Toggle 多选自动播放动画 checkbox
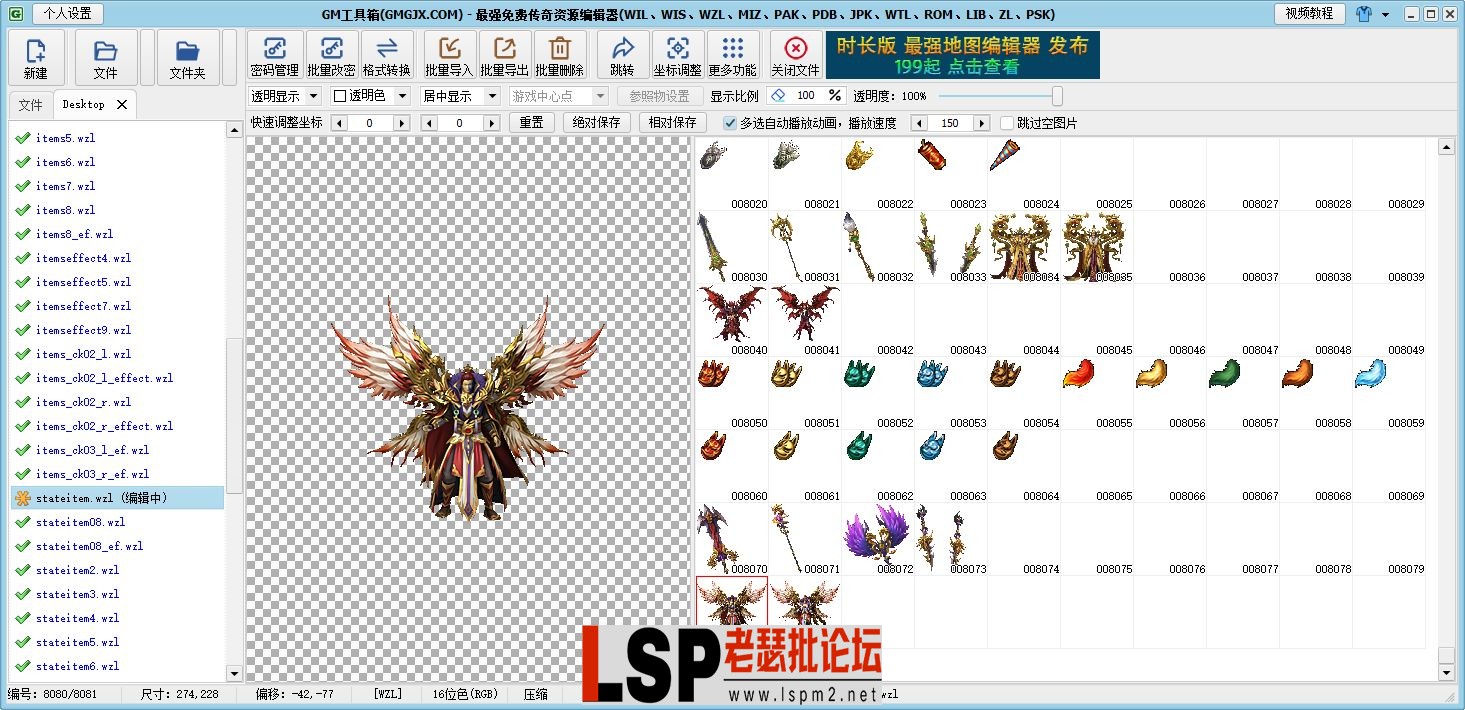This screenshot has height=710, width=1465. point(730,123)
